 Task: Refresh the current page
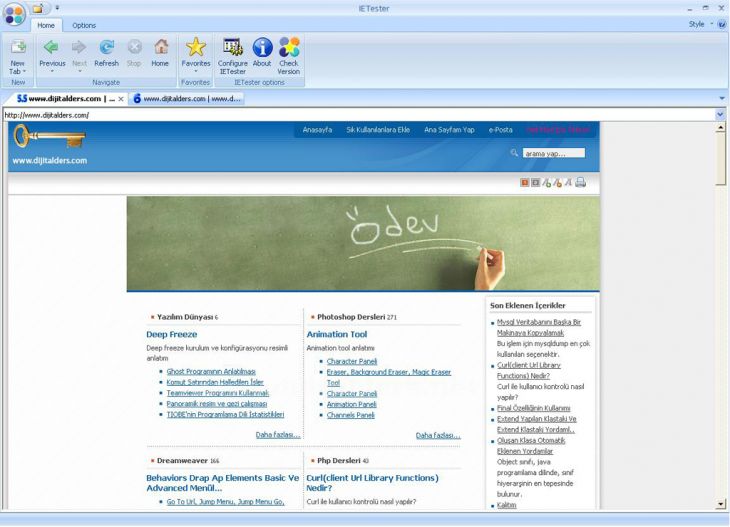pos(106,49)
